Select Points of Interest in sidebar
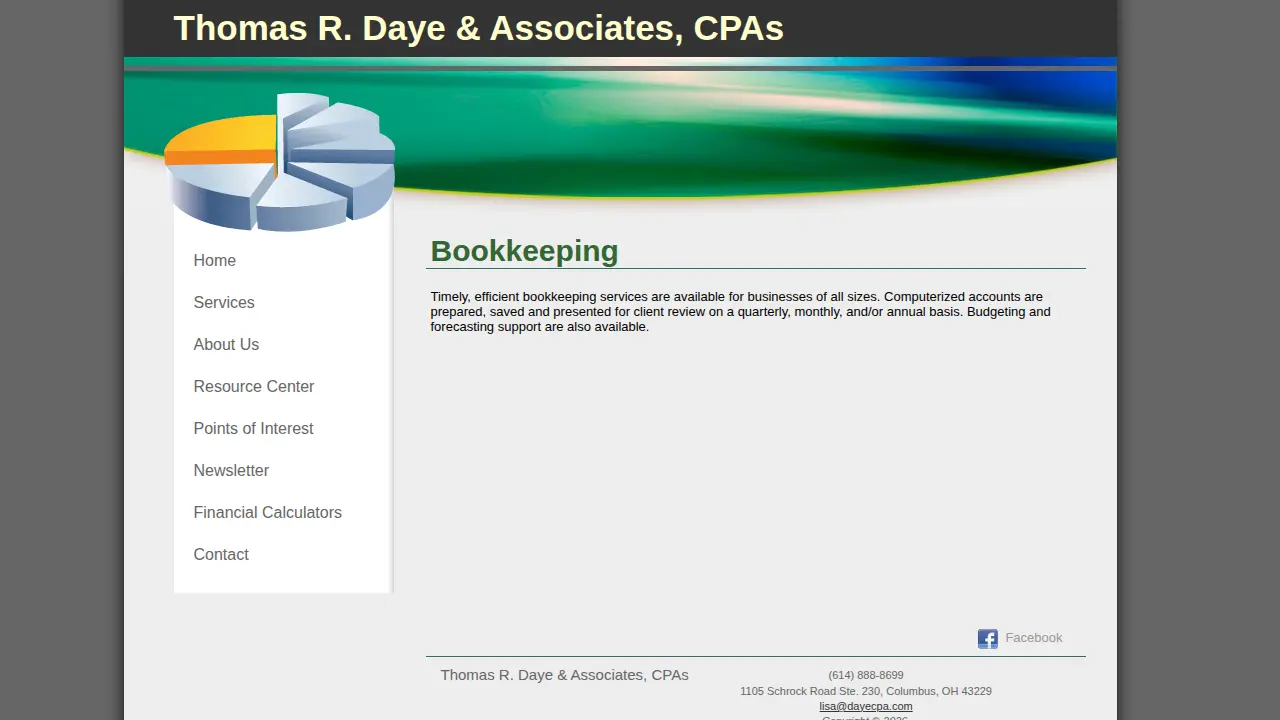This screenshot has width=1280, height=720. click(253, 428)
